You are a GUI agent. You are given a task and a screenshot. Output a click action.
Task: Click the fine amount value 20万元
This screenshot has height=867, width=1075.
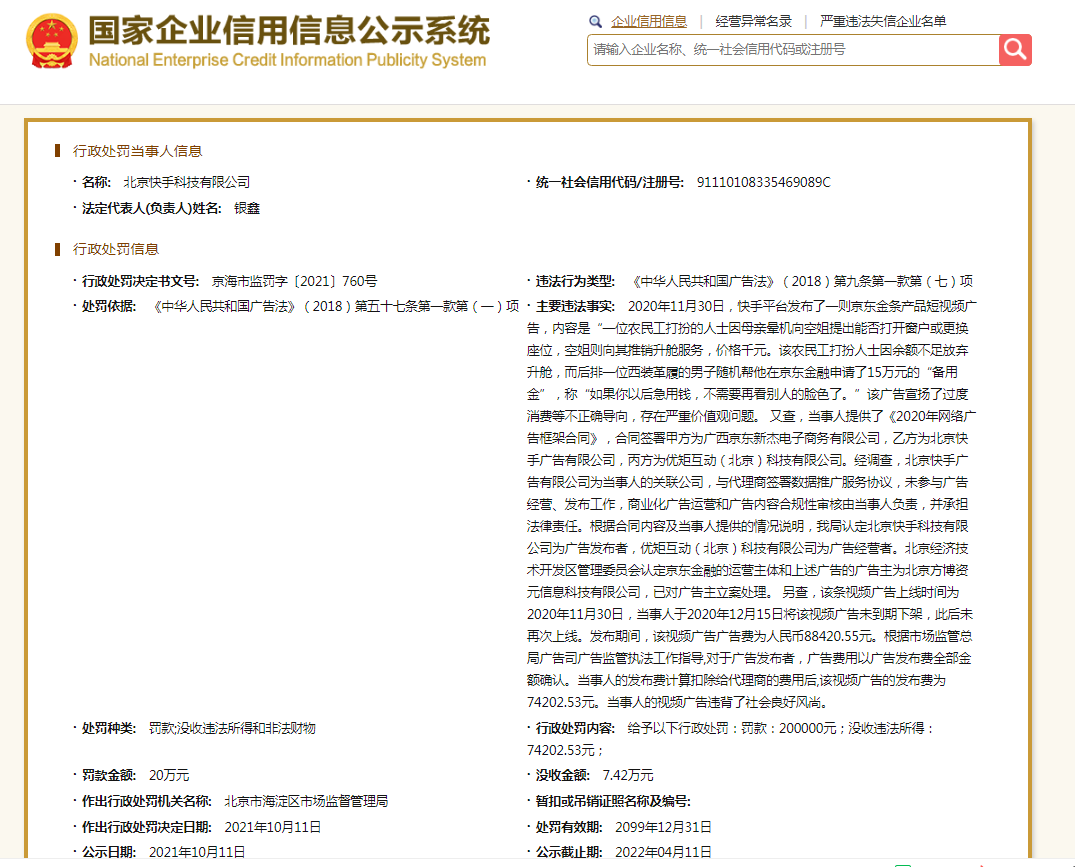[169, 775]
